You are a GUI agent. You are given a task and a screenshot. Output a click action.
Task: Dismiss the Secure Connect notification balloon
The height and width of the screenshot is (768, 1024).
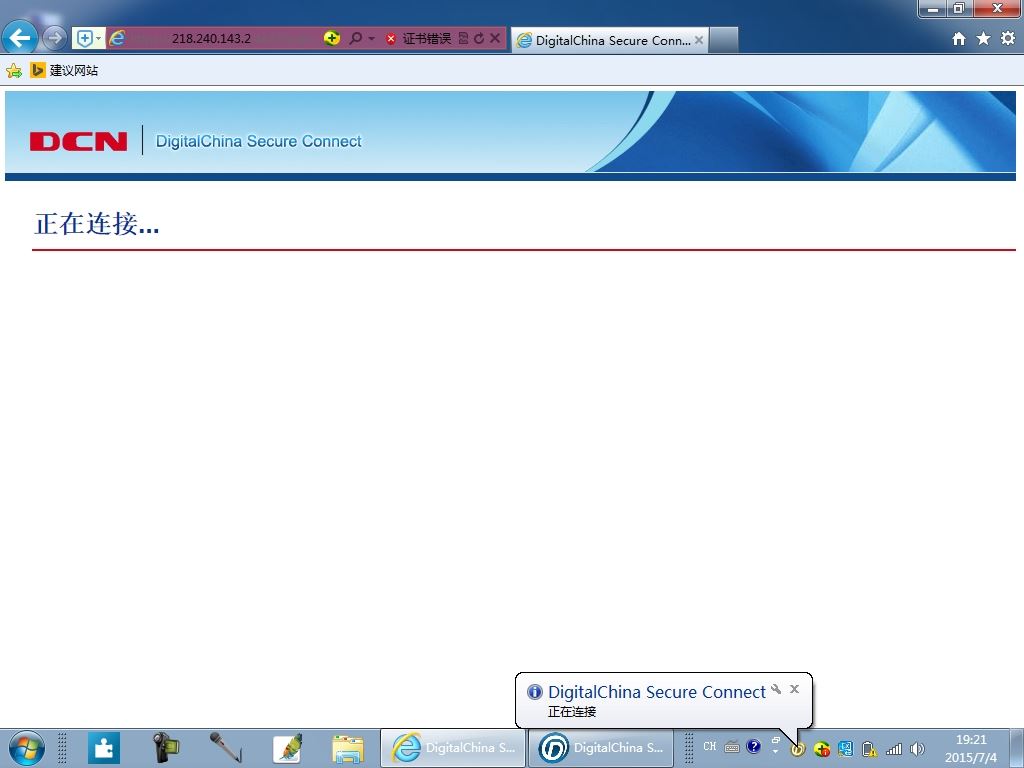pyautogui.click(x=794, y=689)
